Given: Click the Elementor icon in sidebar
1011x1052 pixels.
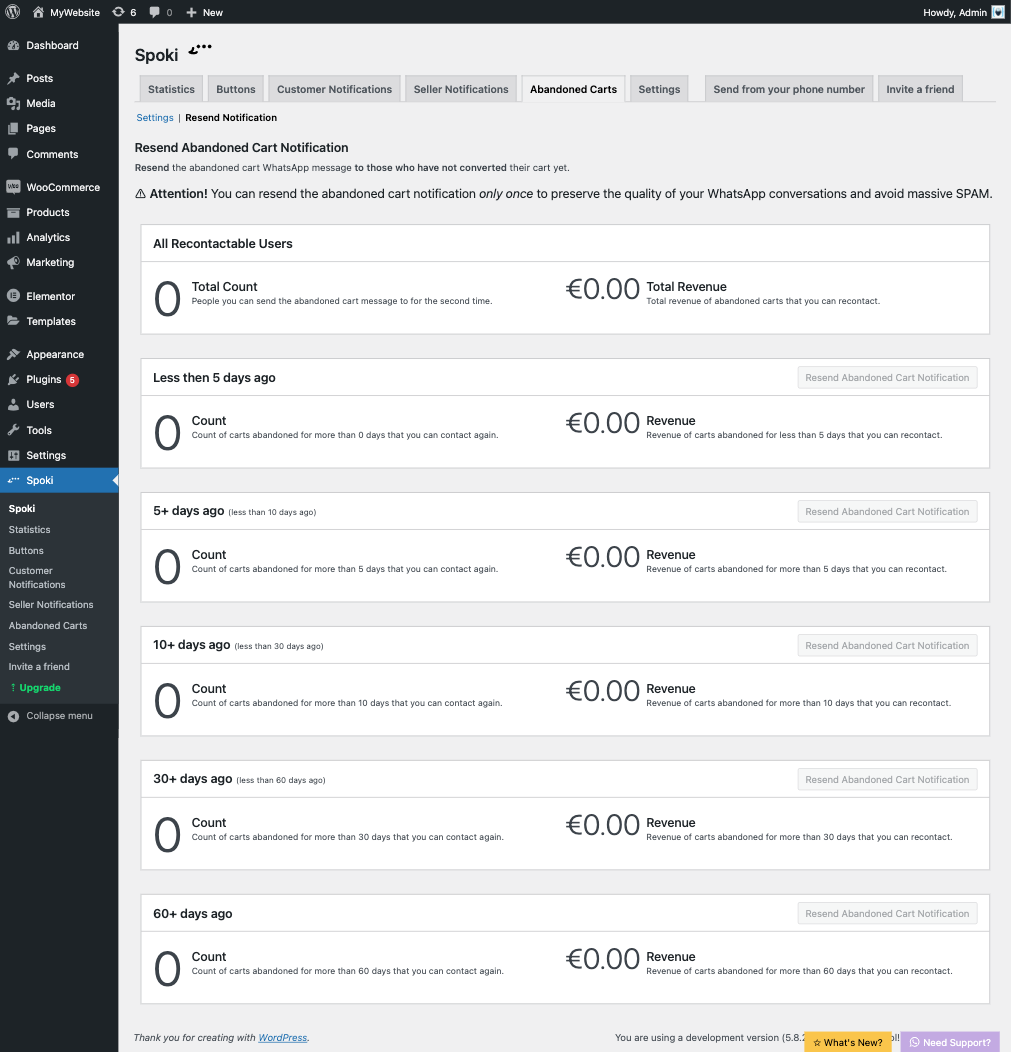Looking at the screenshot, I should [x=13, y=296].
